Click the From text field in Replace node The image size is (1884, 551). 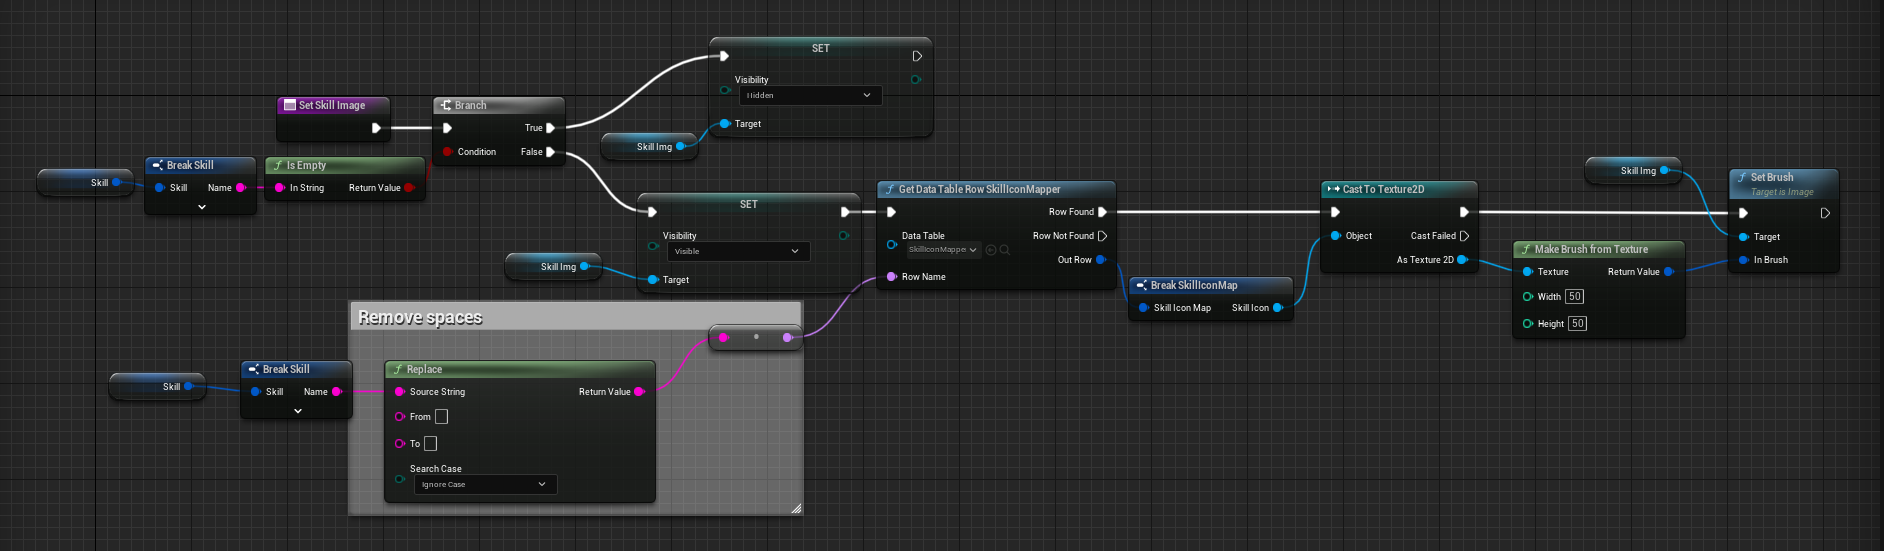click(441, 417)
